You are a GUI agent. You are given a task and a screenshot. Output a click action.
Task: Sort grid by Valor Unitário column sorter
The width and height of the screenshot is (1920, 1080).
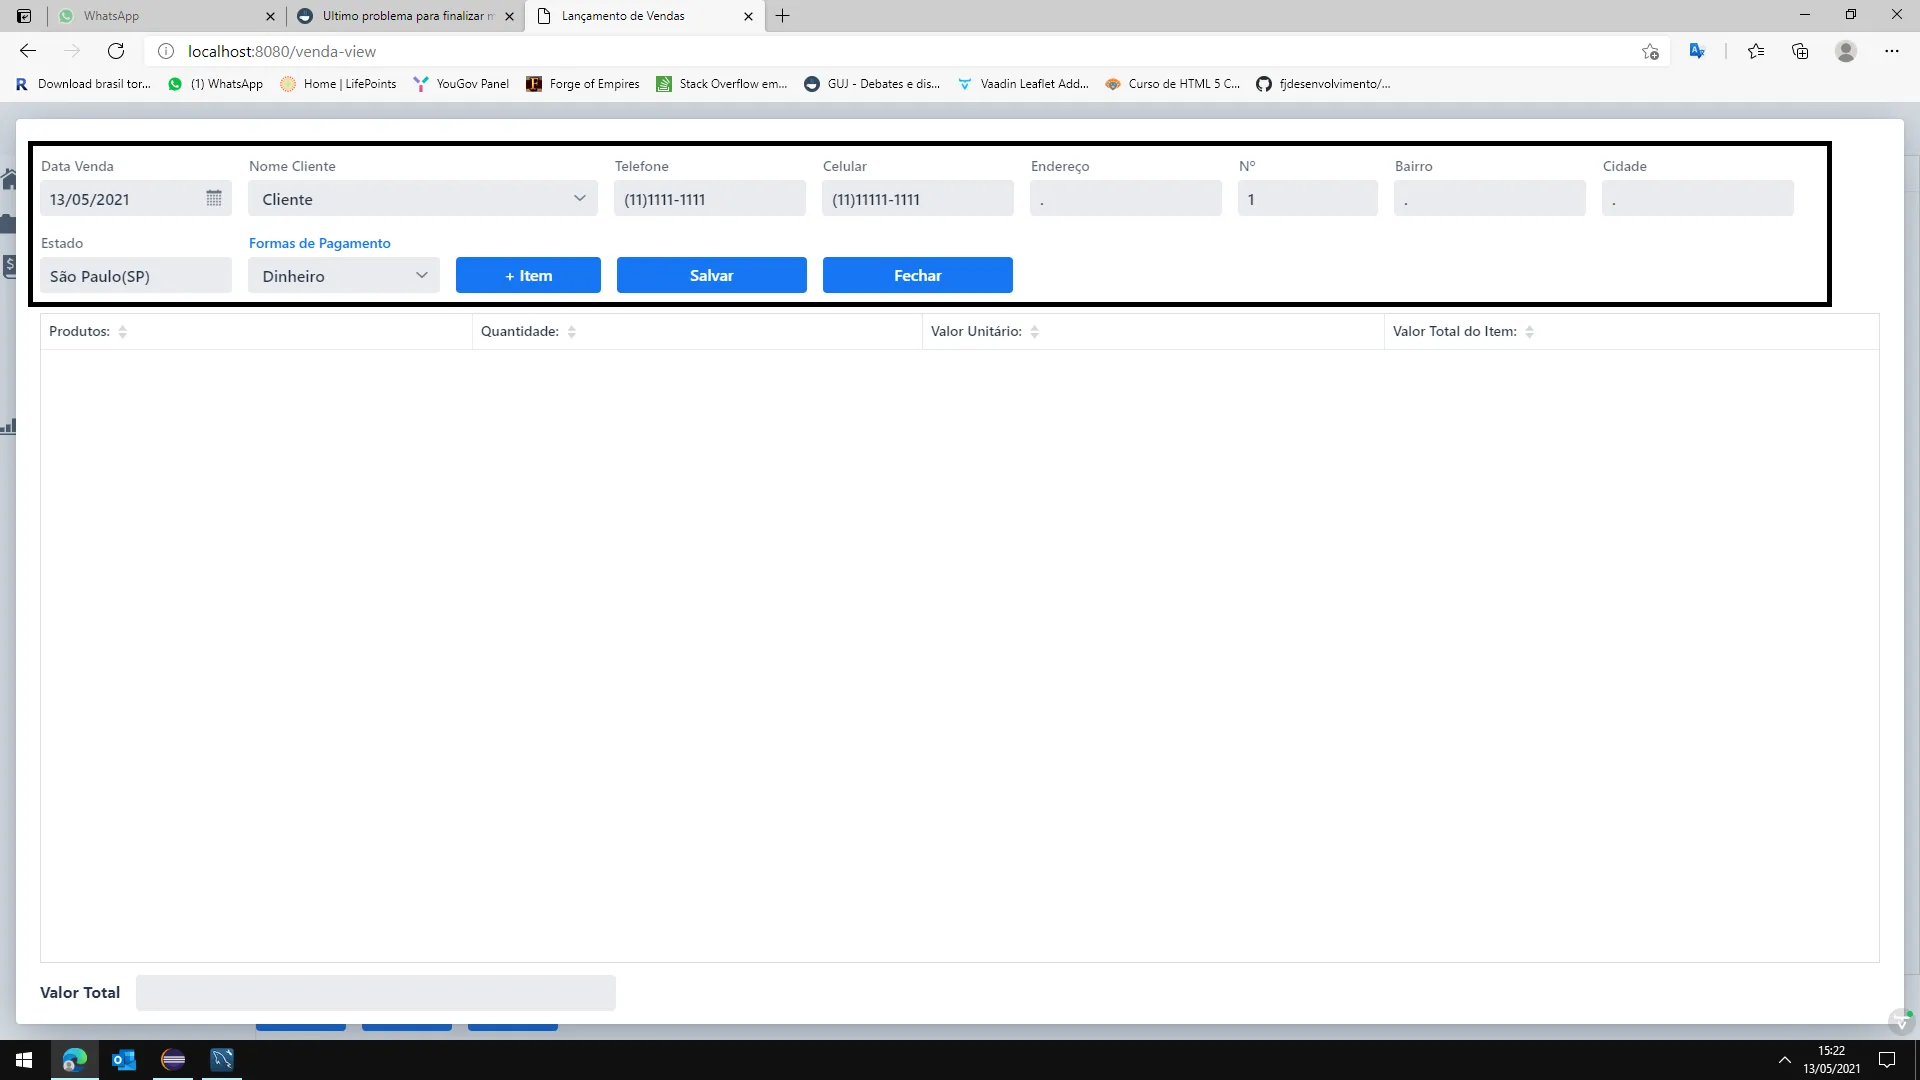pos(1034,332)
